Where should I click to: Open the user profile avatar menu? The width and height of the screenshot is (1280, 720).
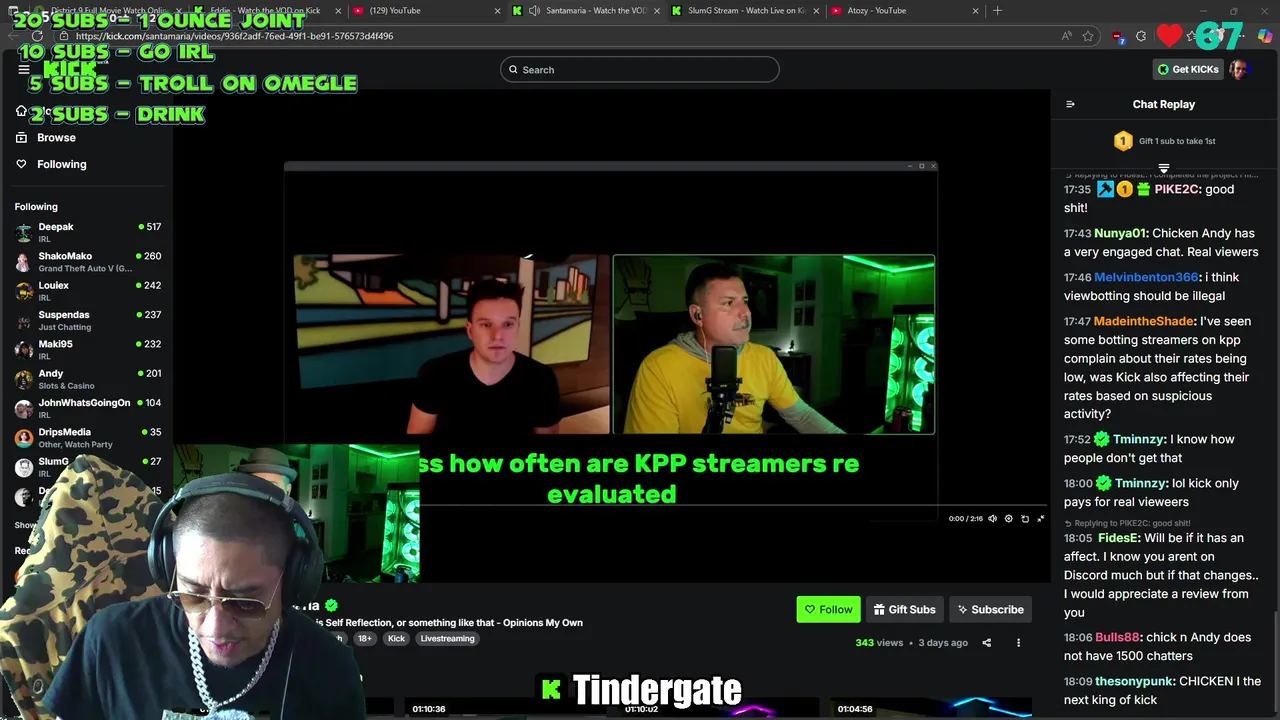pos(1239,69)
